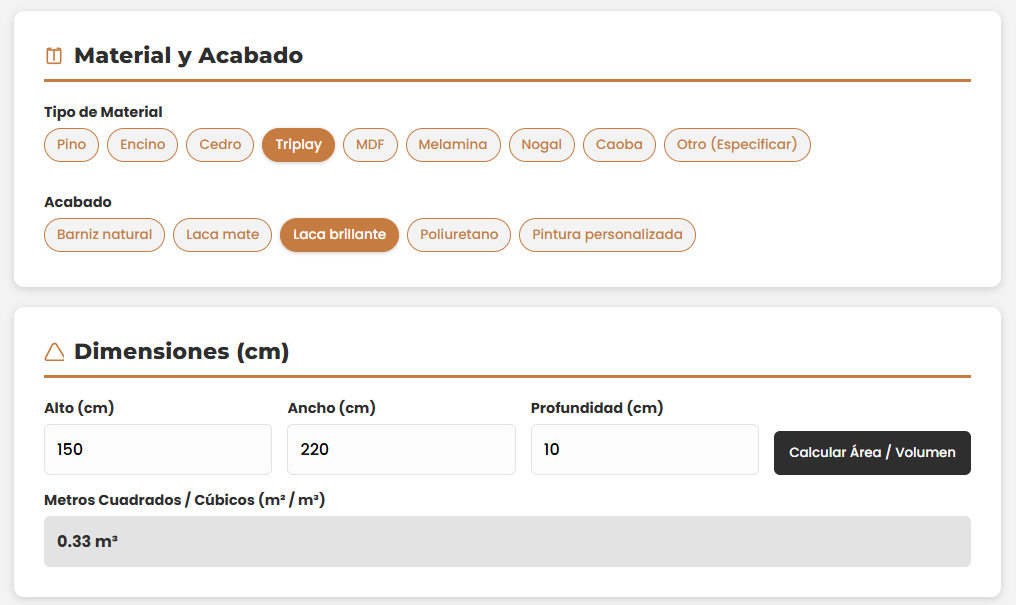This screenshot has height=605, width=1016.
Task: Select Pintura personalizada finish
Action: click(607, 235)
